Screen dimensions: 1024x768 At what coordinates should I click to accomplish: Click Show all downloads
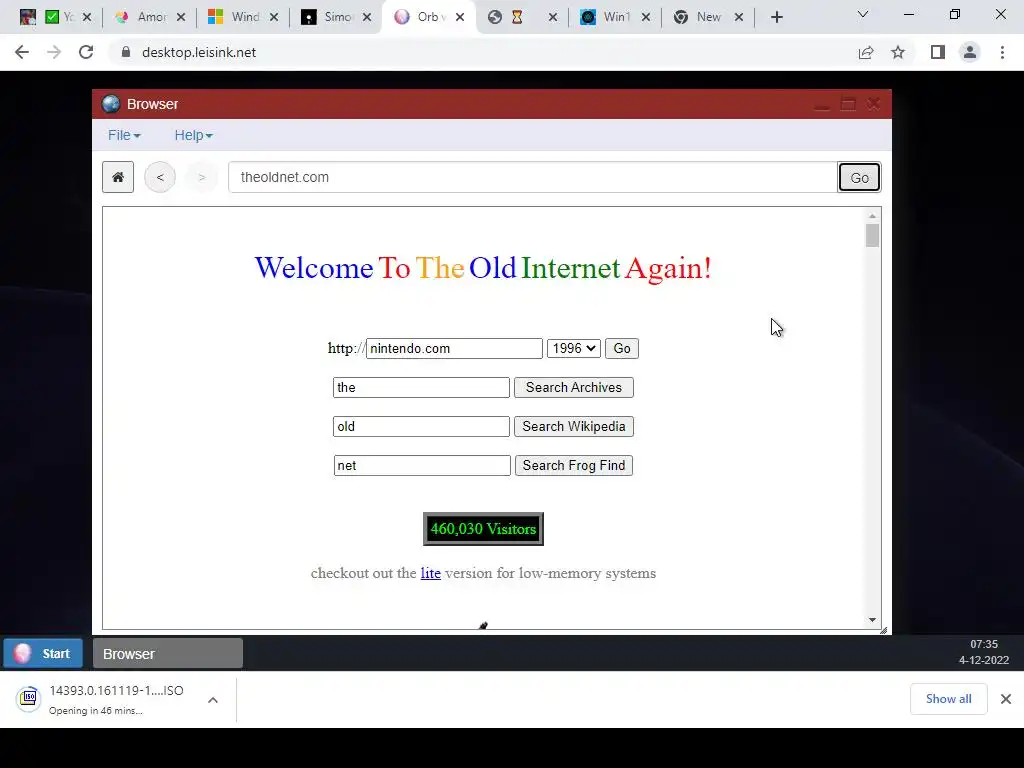948,699
